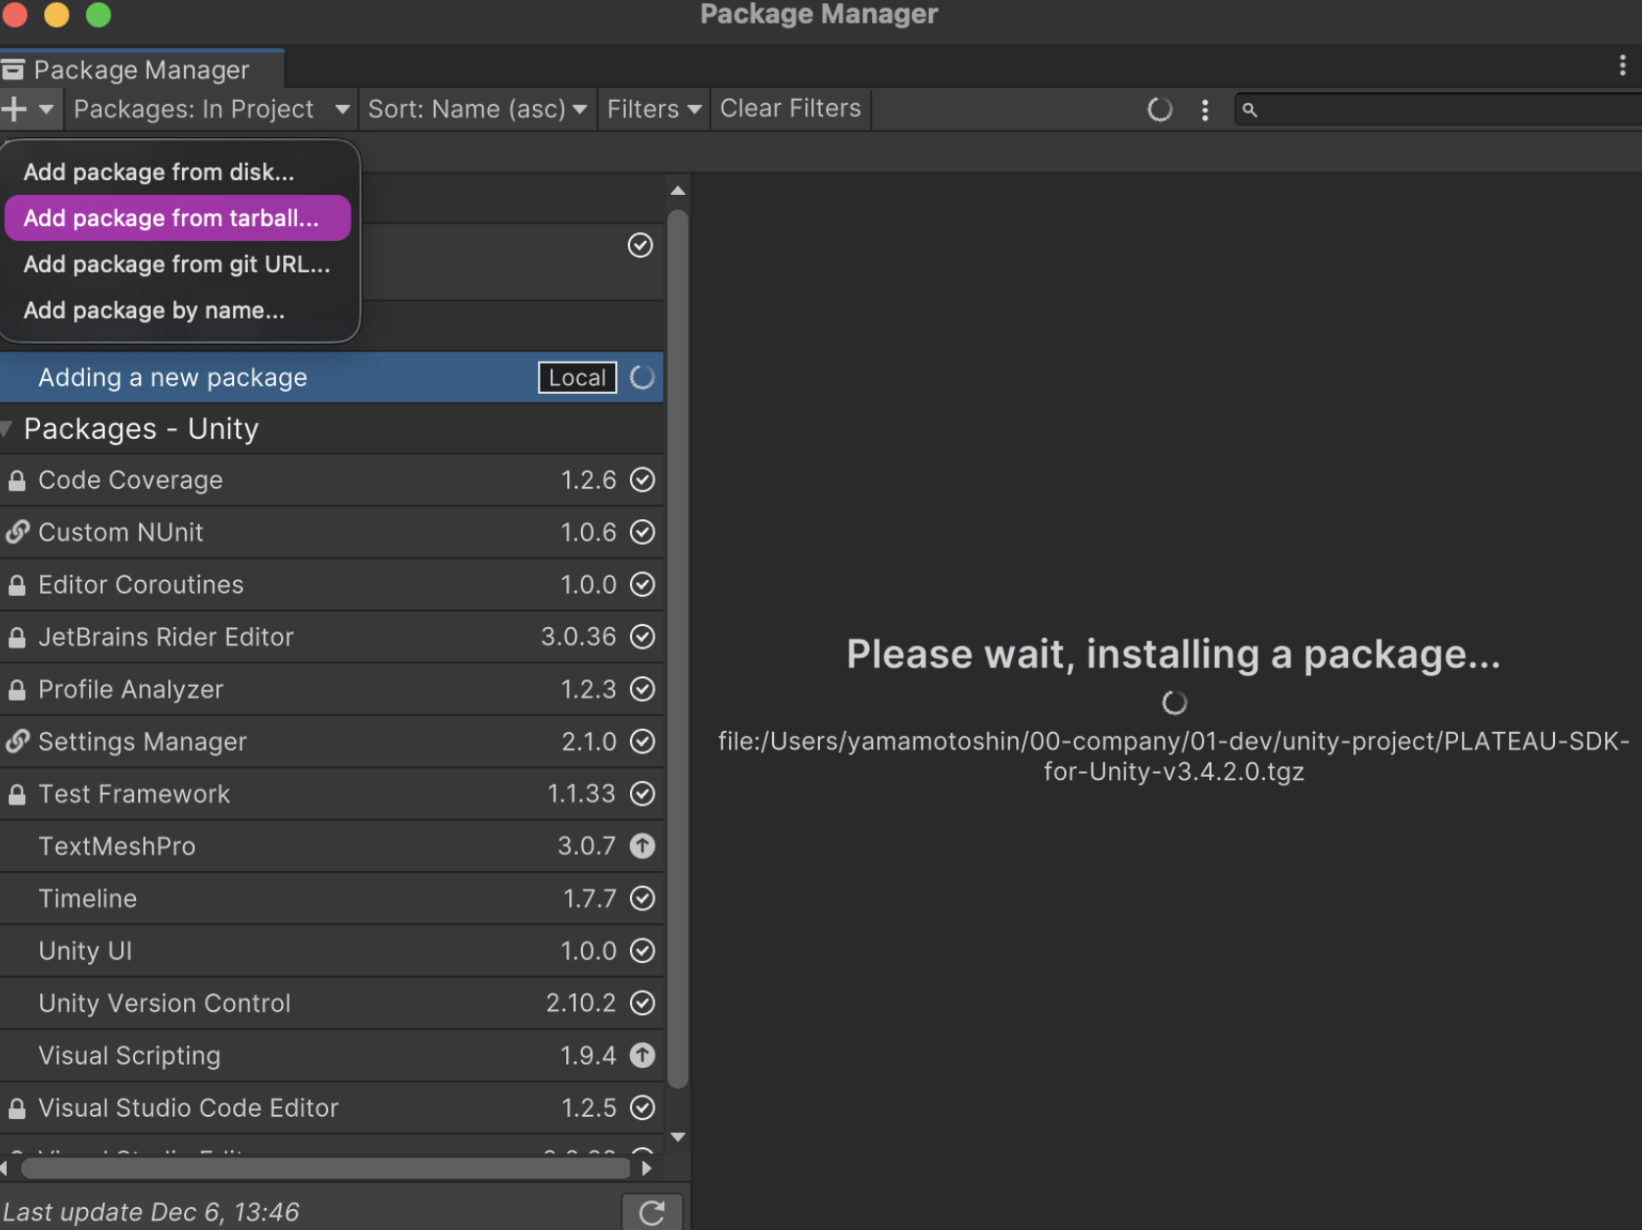The width and height of the screenshot is (1642, 1230).
Task: Click the plus add package icon
Action: pos(15,109)
